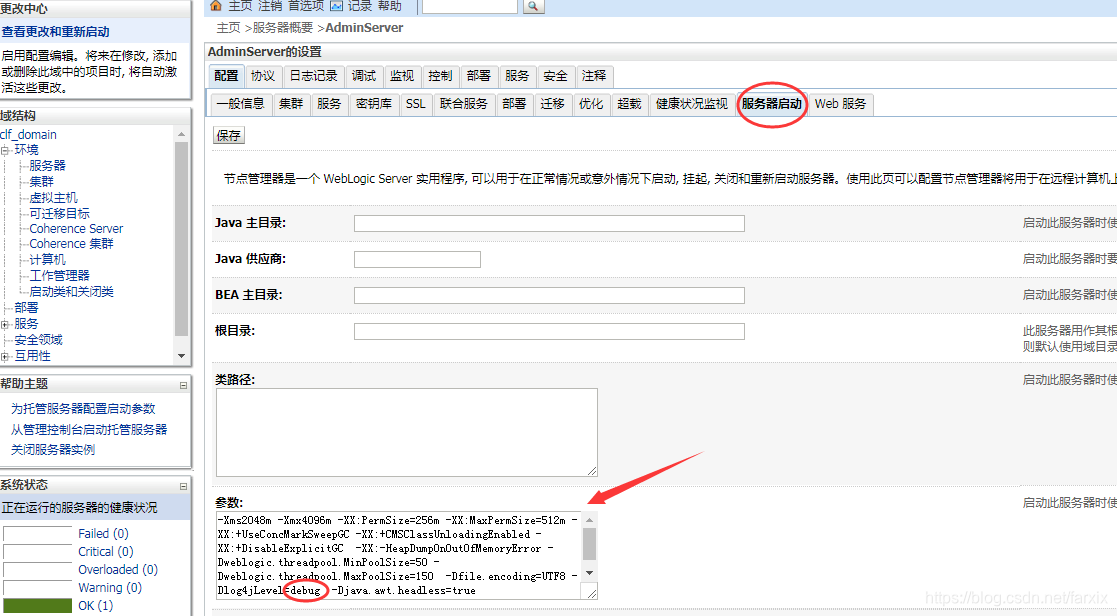This screenshot has width=1117, height=616.
Task: Click 主页 breadcrumb link
Action: tap(229, 28)
